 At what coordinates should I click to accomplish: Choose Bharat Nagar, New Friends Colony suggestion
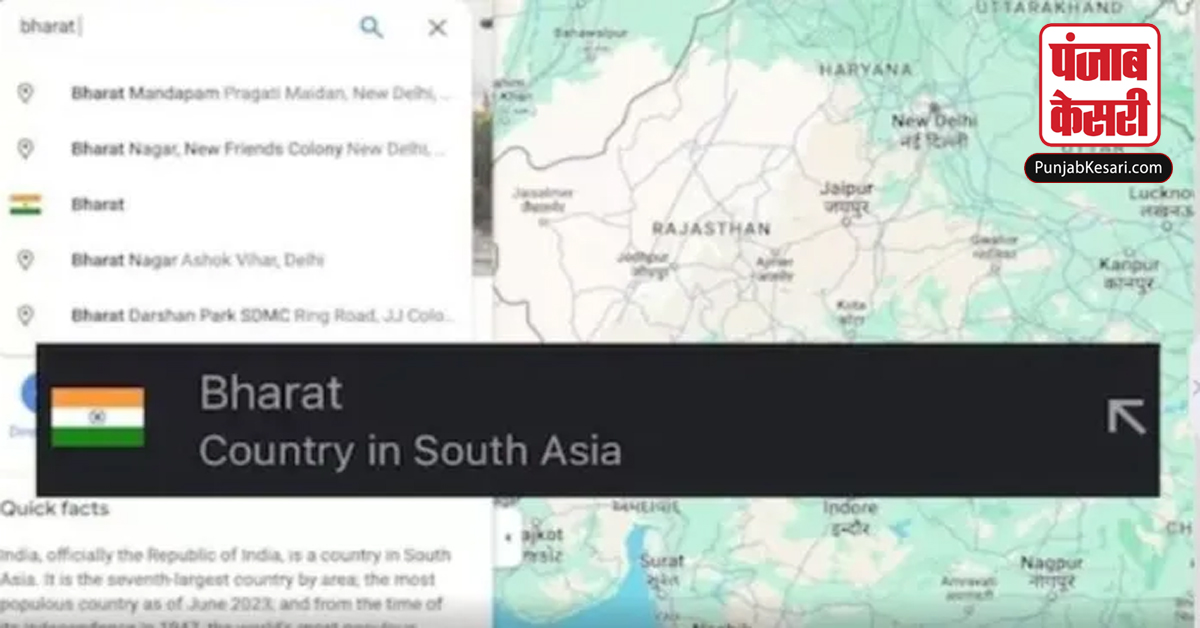click(x=236, y=149)
